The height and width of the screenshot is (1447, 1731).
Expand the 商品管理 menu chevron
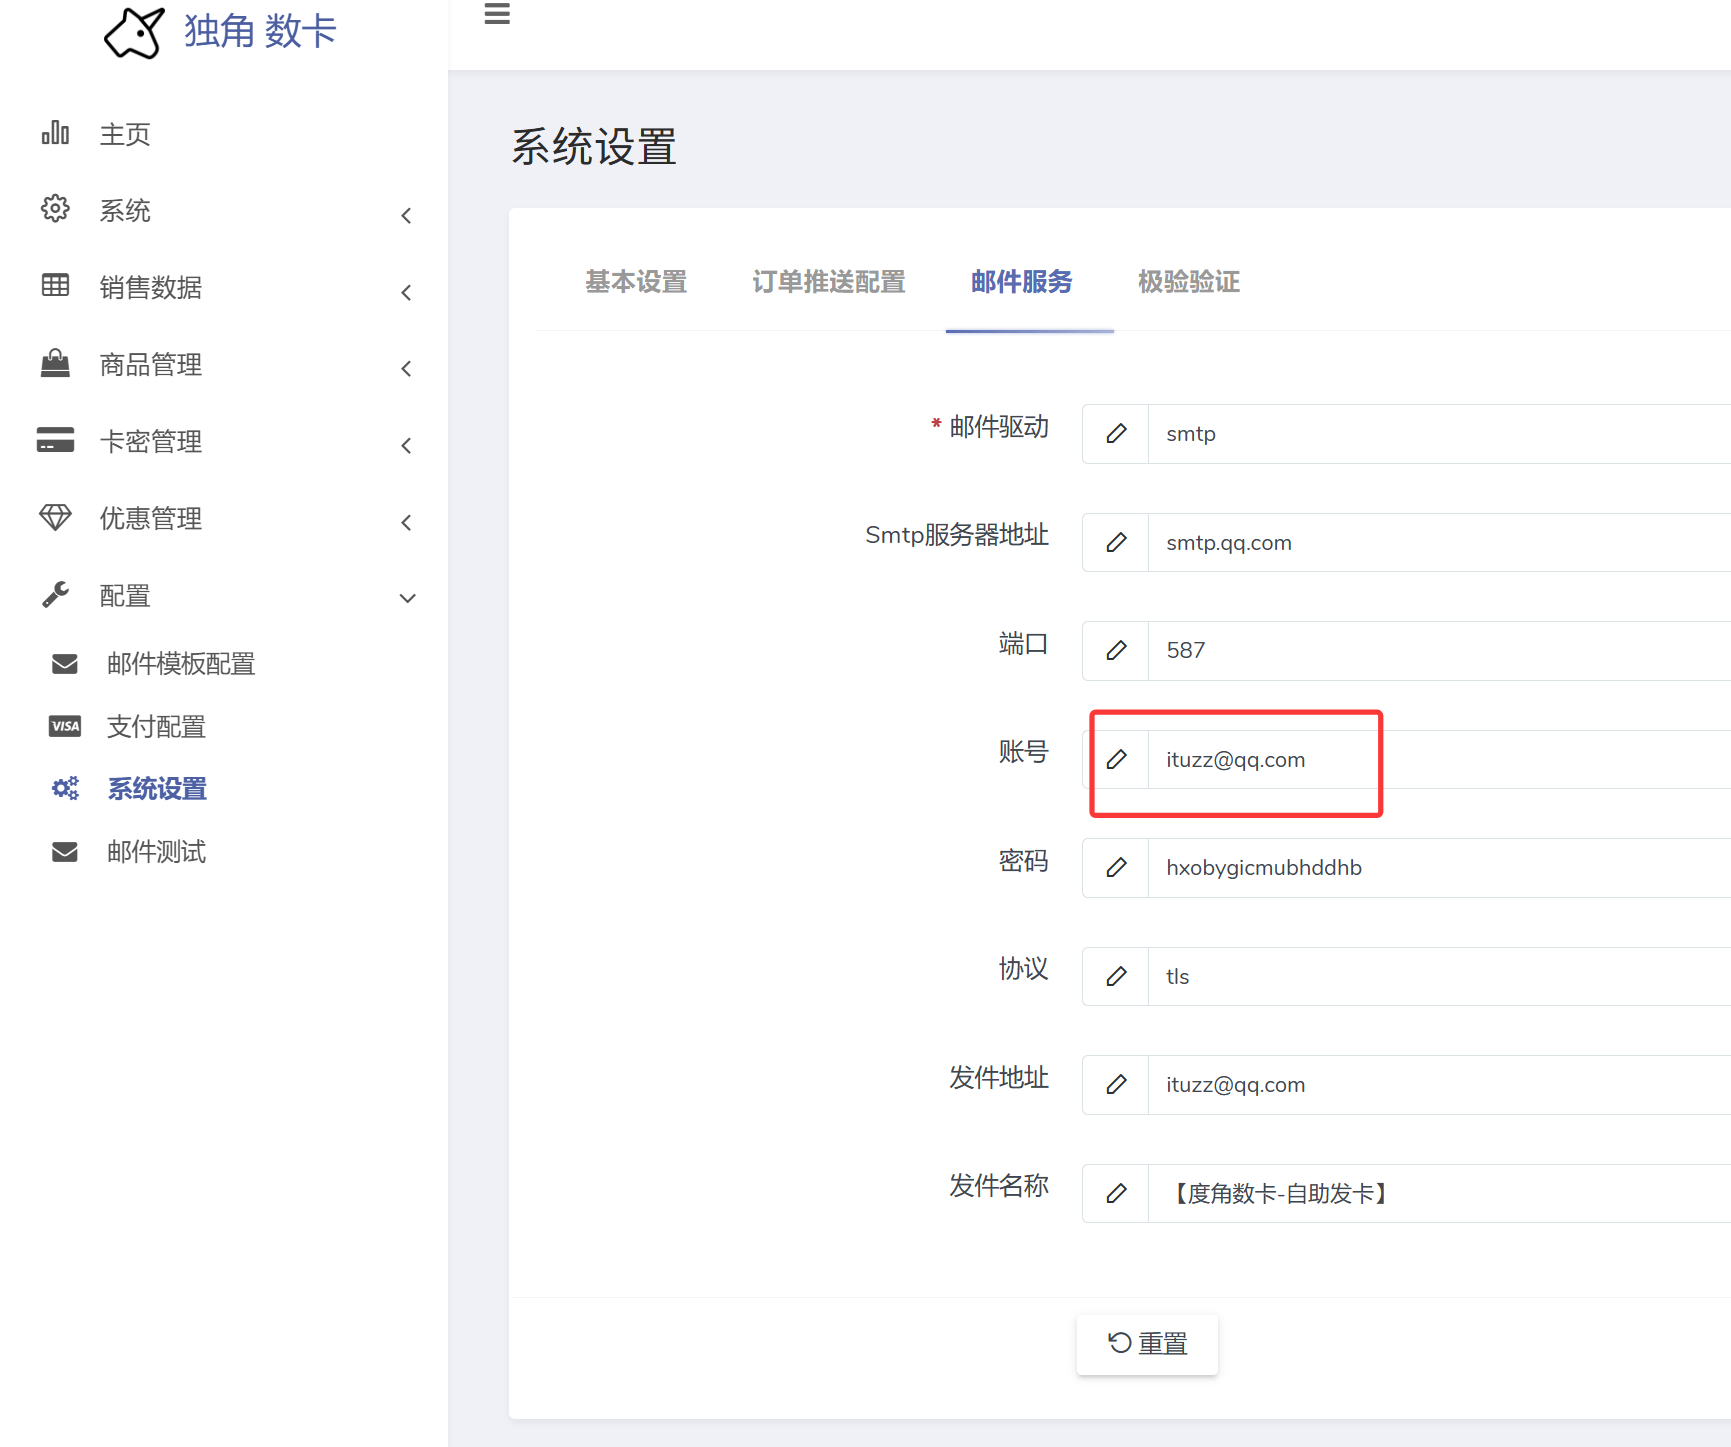click(x=406, y=368)
